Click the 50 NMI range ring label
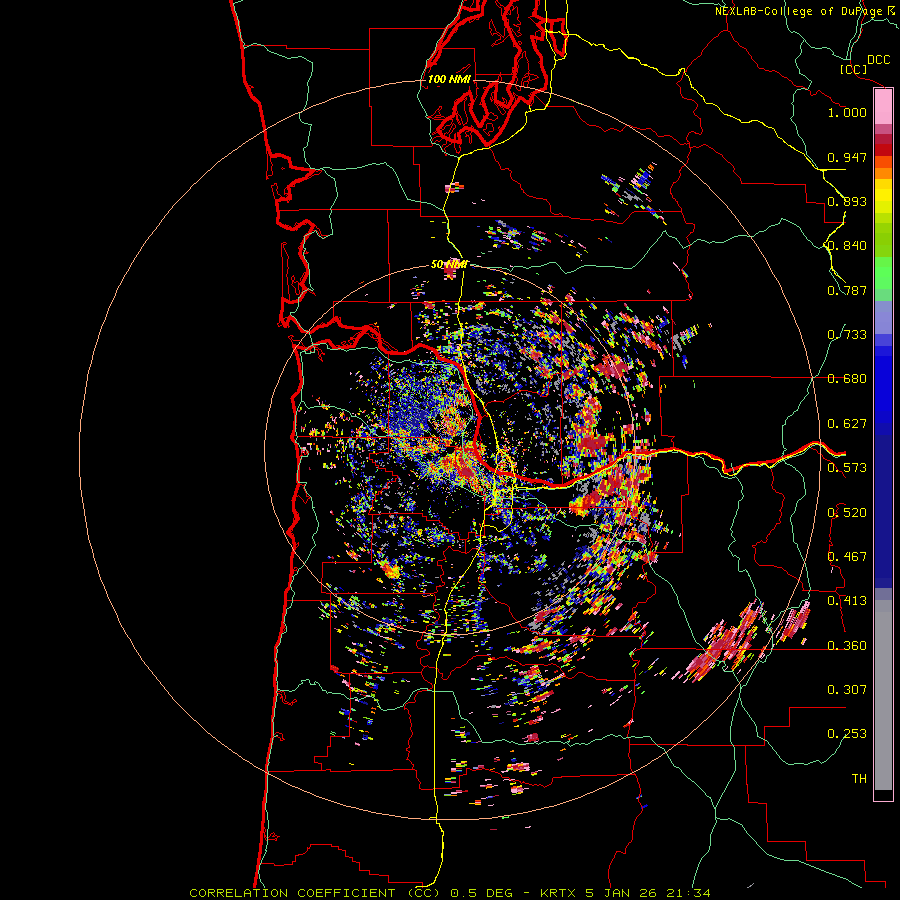Viewport: 900px width, 900px height. tap(449, 265)
